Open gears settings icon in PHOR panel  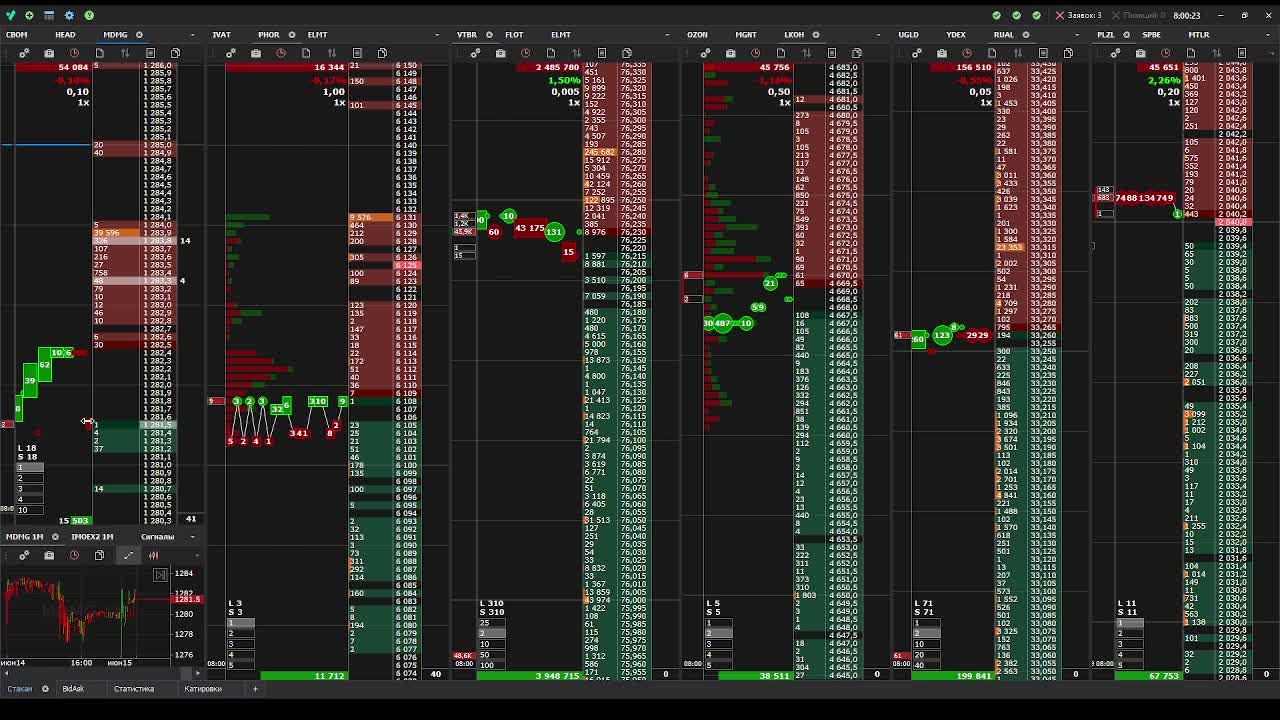231,53
